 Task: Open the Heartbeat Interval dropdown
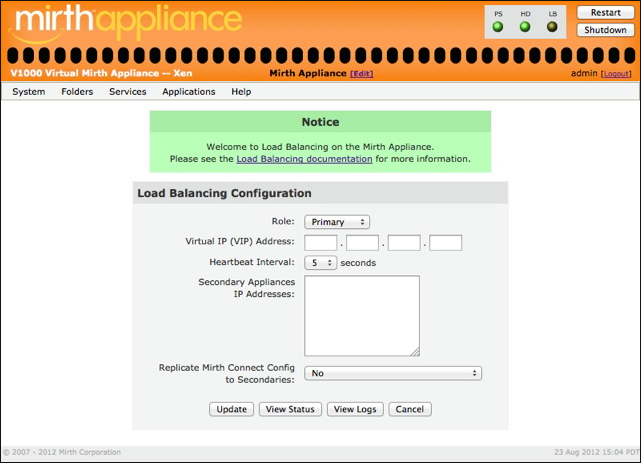pyautogui.click(x=320, y=263)
